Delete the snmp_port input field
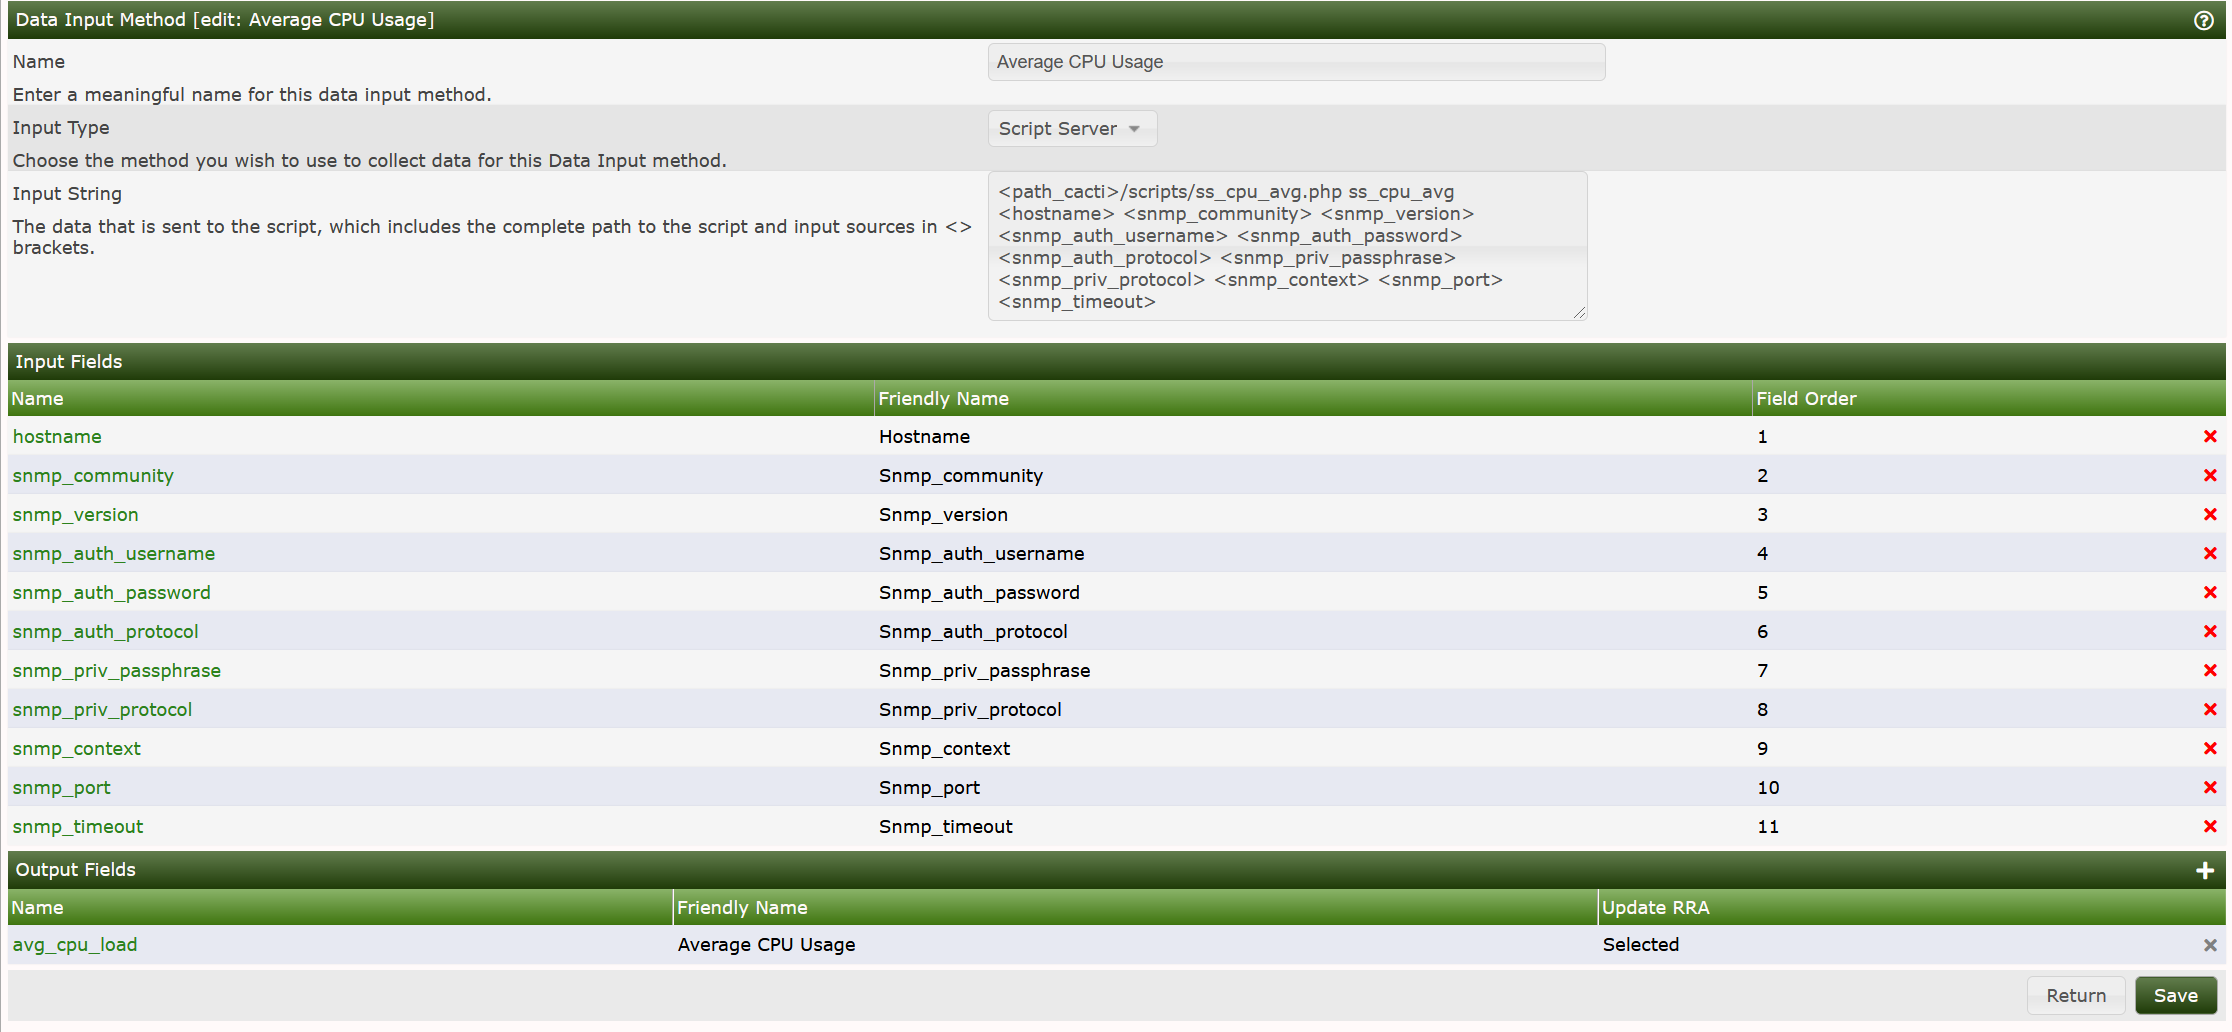Image resolution: width=2232 pixels, height=1032 pixels. (x=2210, y=787)
